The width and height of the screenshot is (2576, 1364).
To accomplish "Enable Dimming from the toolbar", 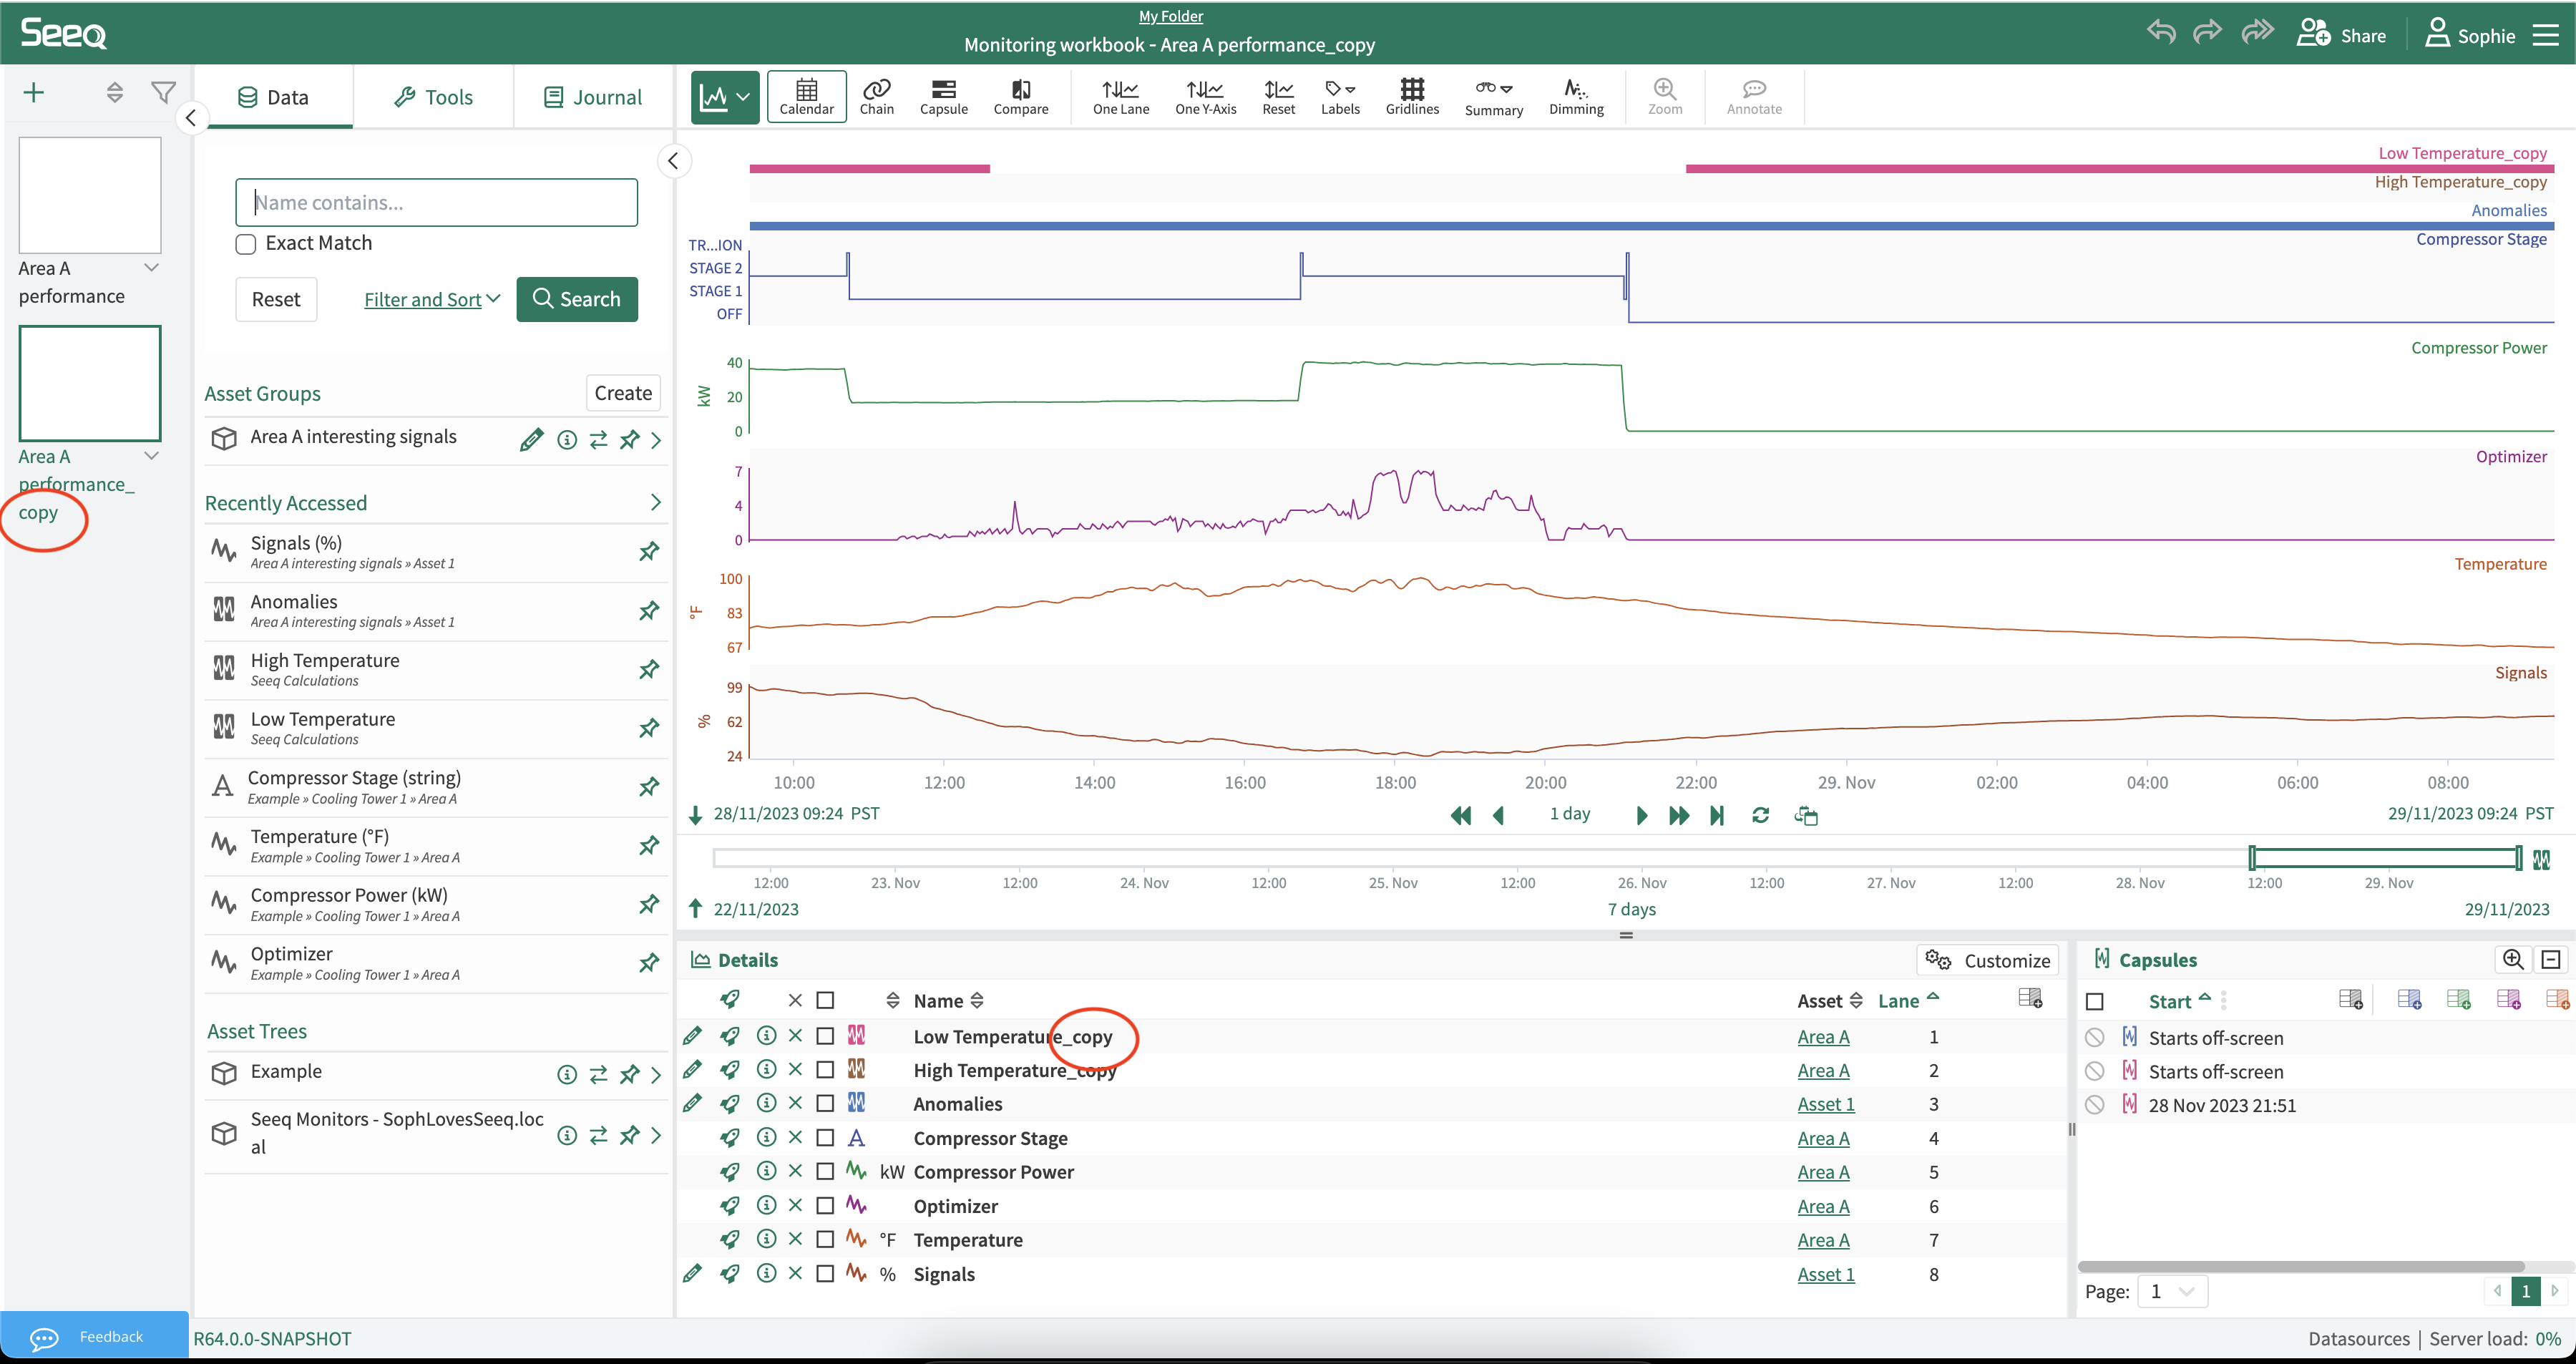I will click(1575, 96).
